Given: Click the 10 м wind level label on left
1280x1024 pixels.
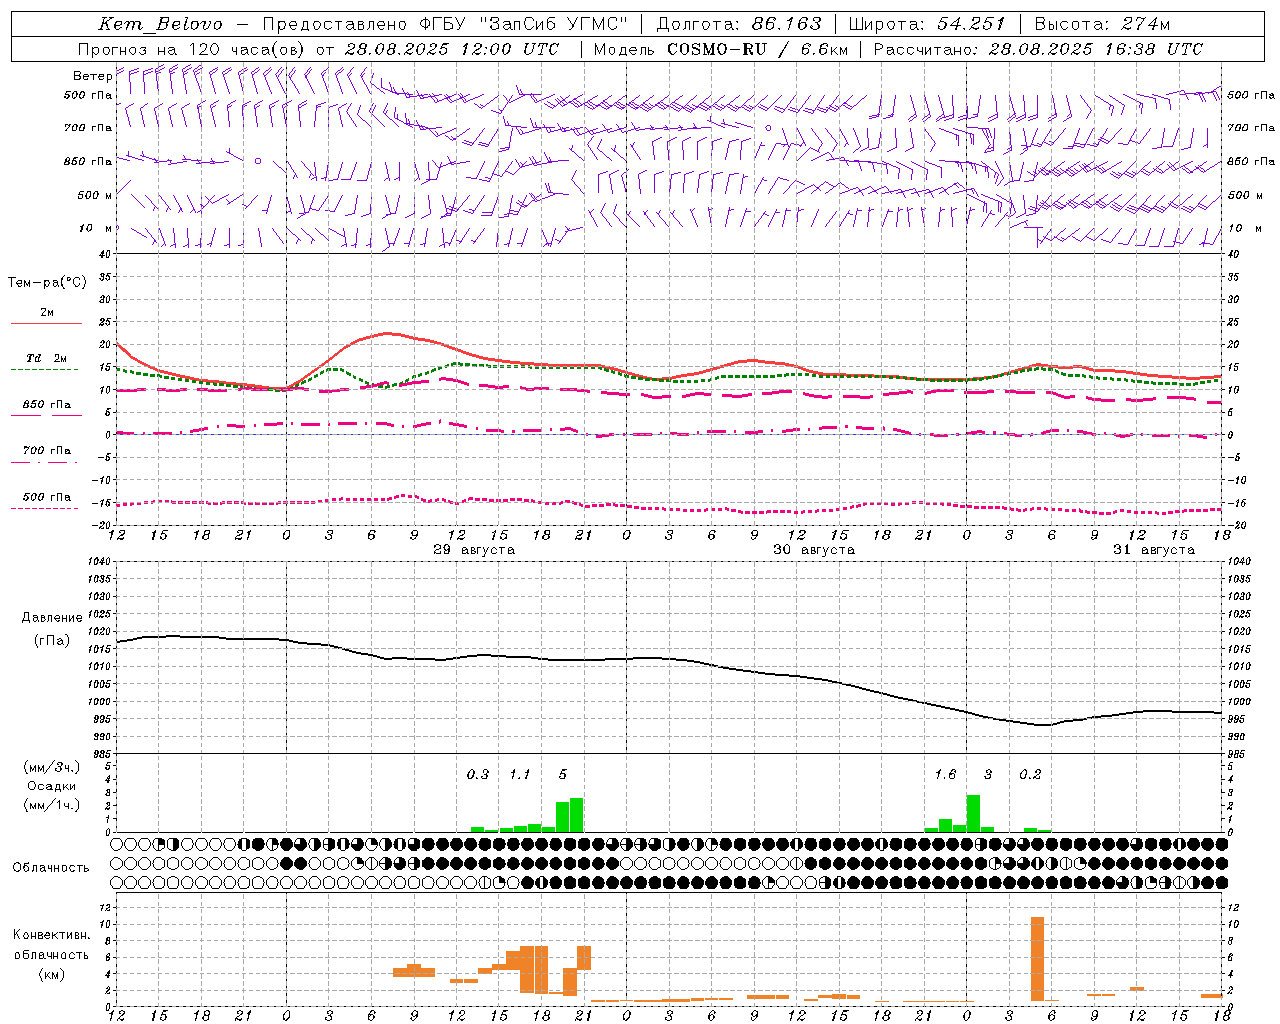Looking at the screenshot, I should (95, 229).
